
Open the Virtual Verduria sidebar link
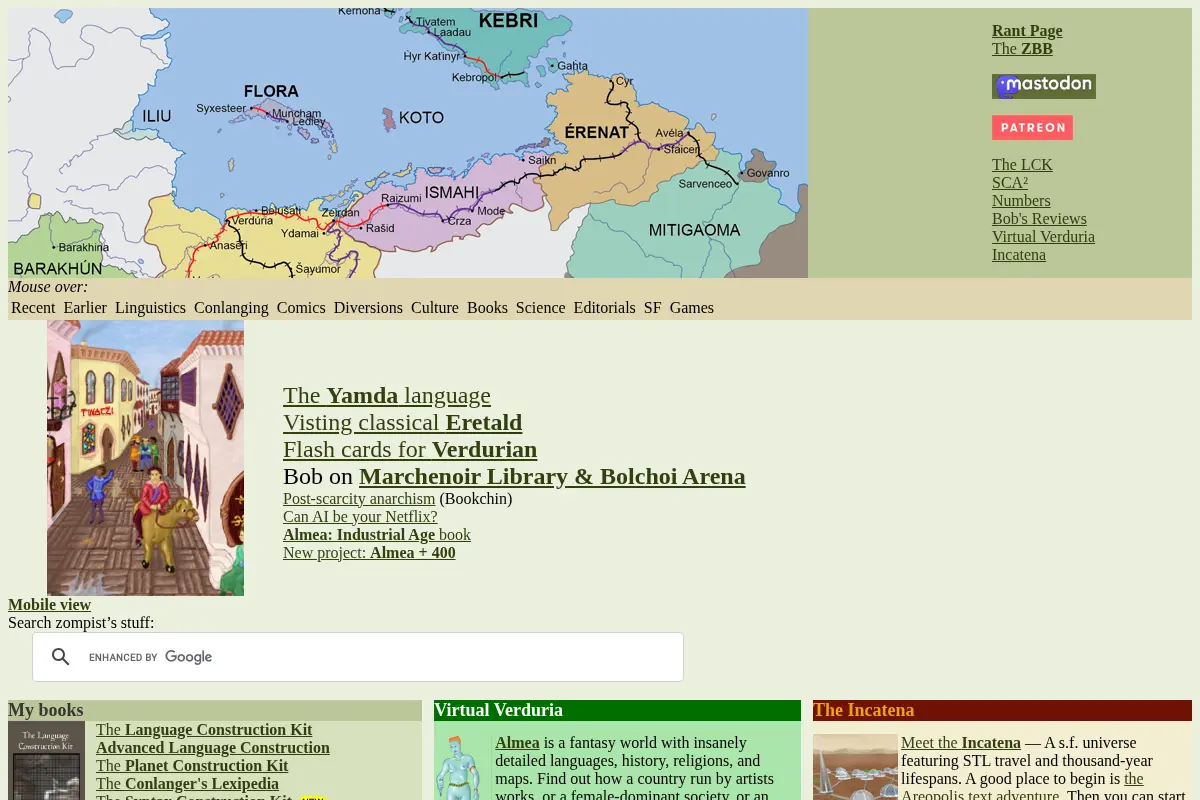point(1043,237)
